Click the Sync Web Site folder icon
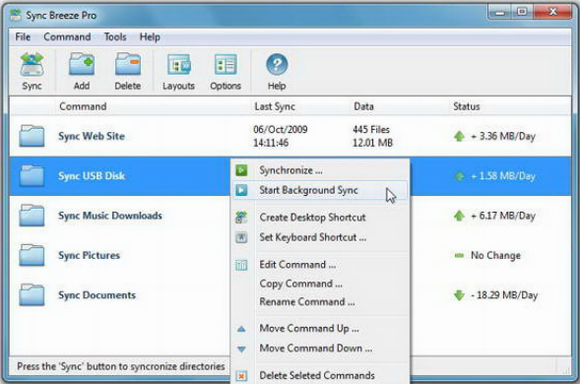Image resolution: width=580 pixels, height=384 pixels. point(32,136)
